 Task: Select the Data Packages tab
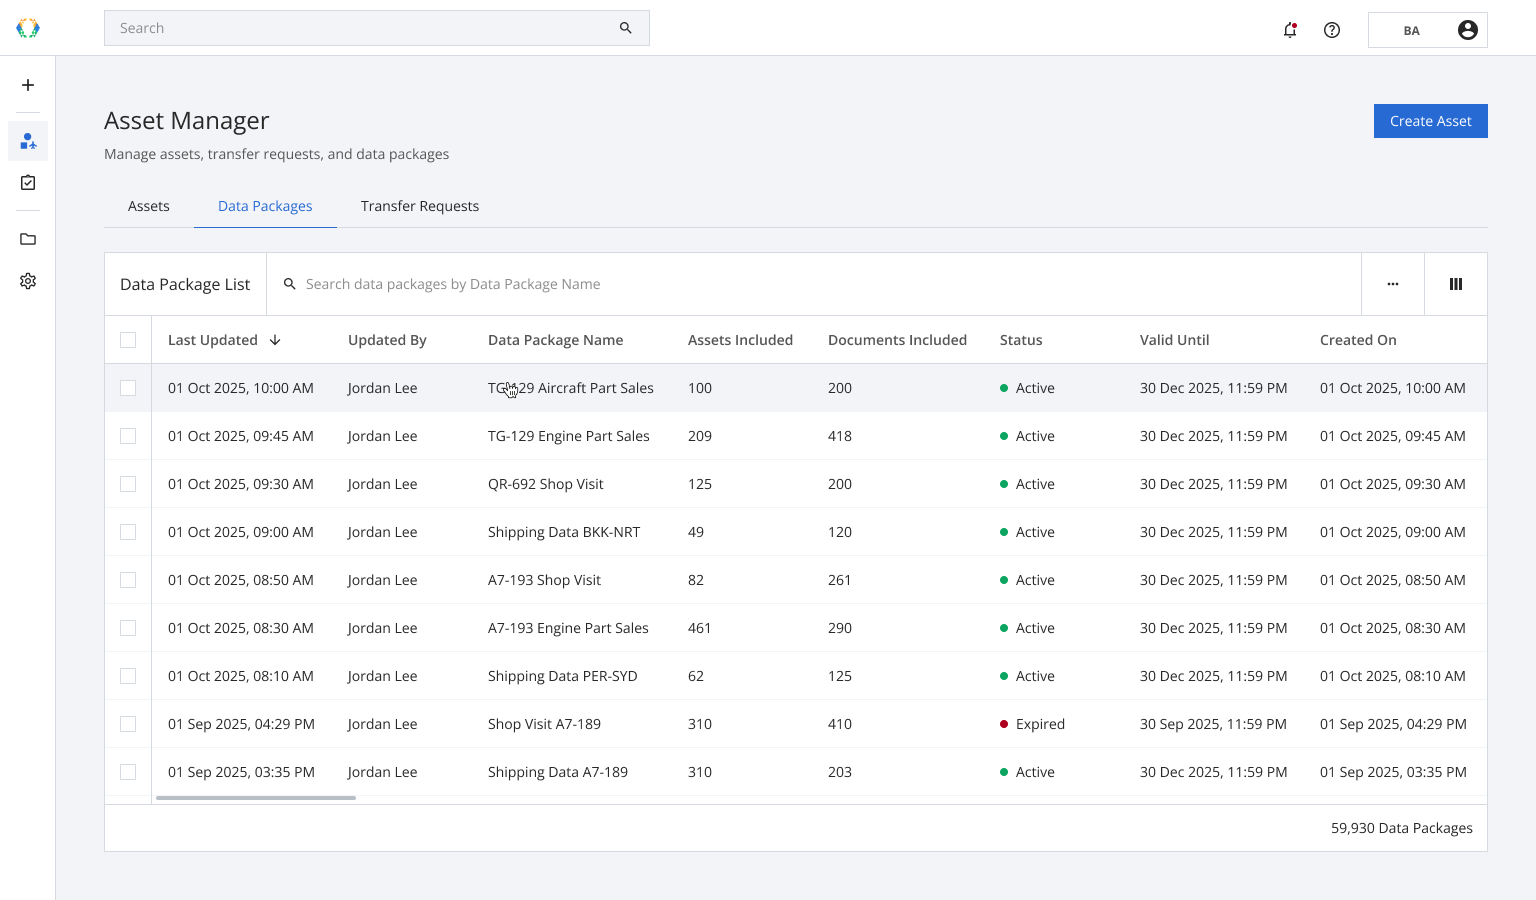click(x=265, y=206)
